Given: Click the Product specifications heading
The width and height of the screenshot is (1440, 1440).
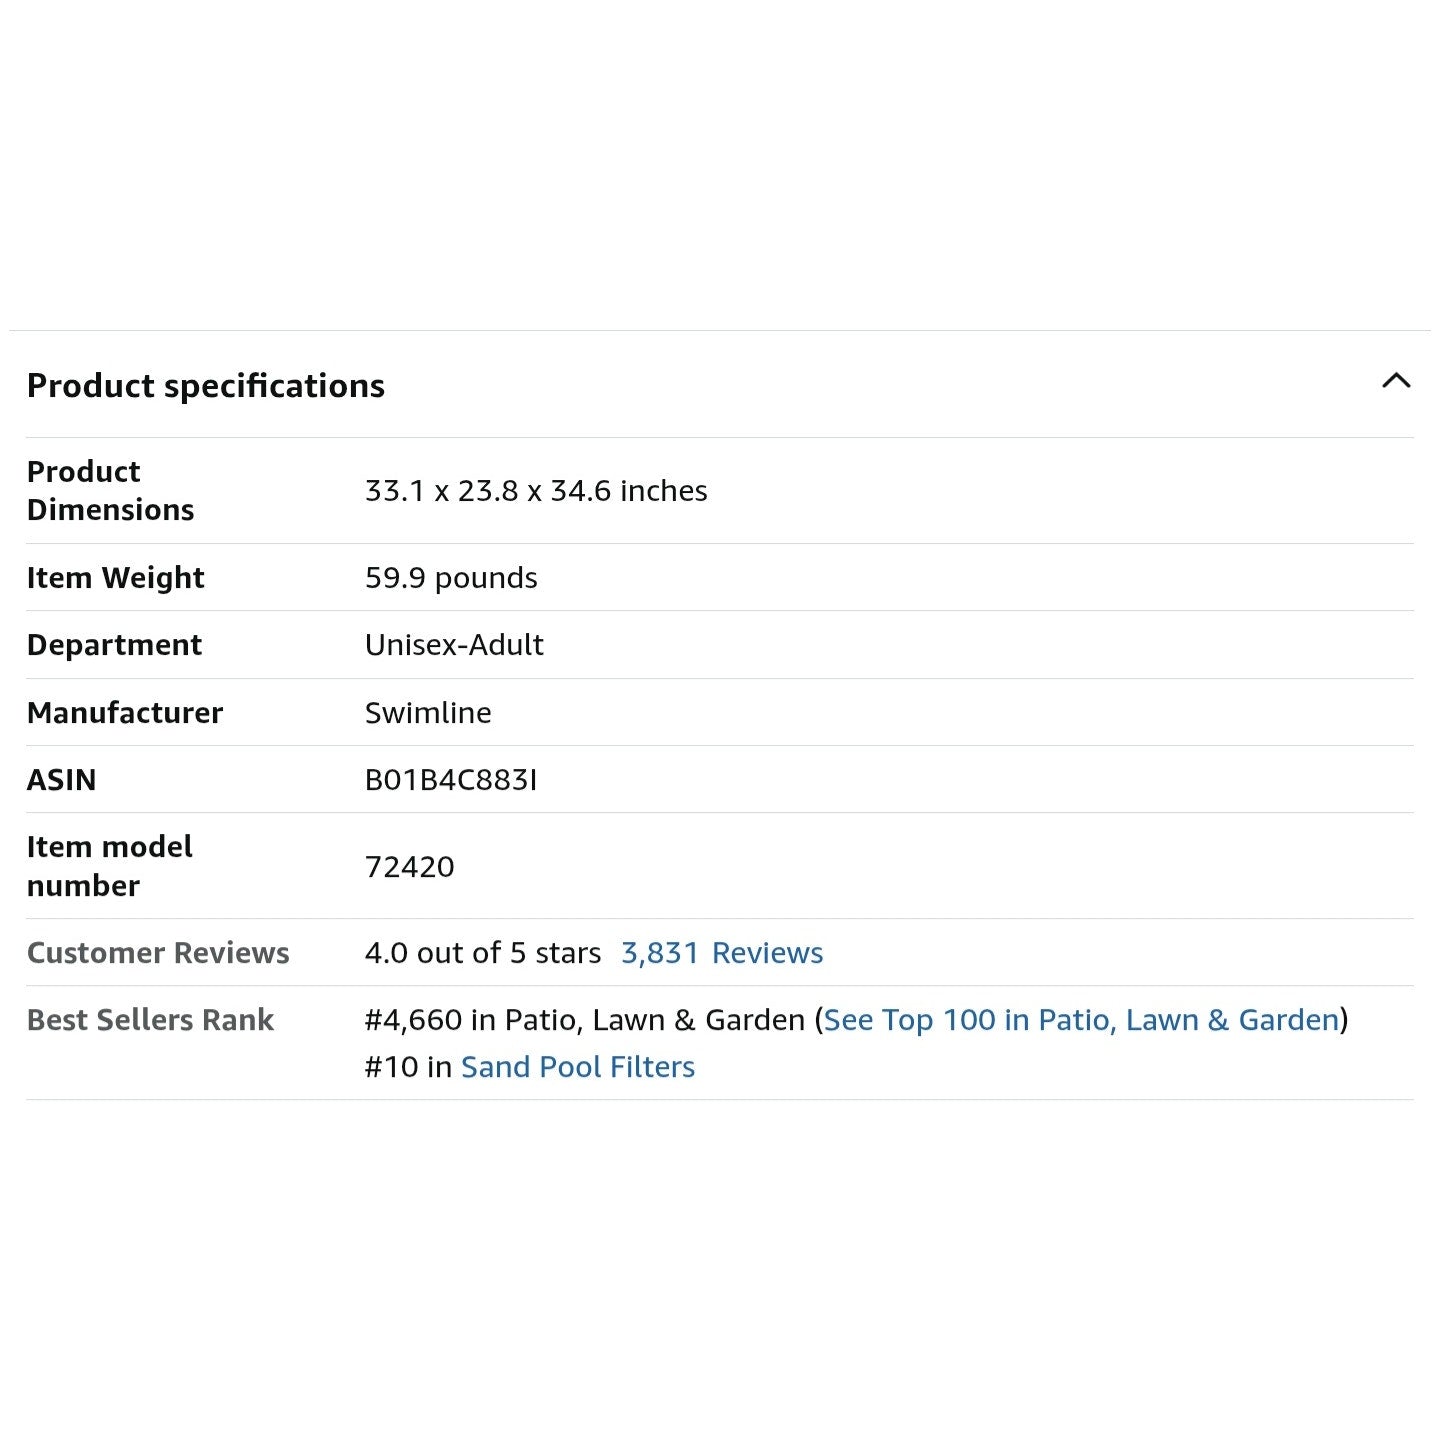Looking at the screenshot, I should (206, 386).
